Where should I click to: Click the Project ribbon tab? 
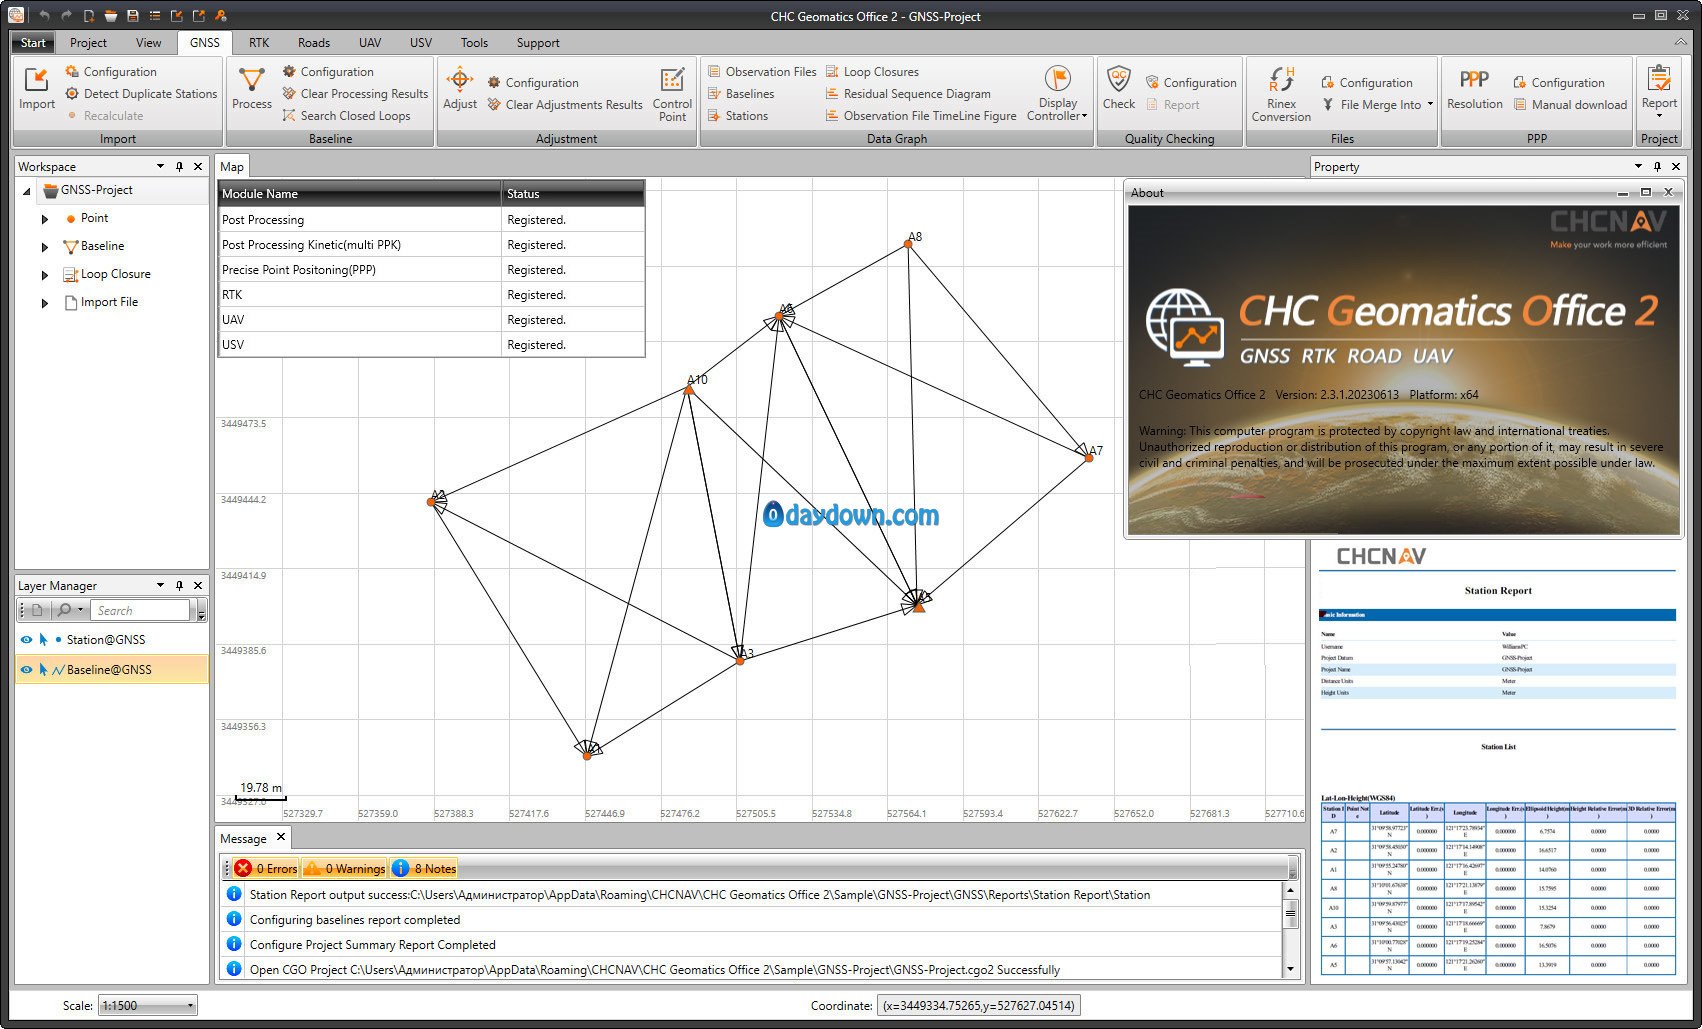pos(88,43)
